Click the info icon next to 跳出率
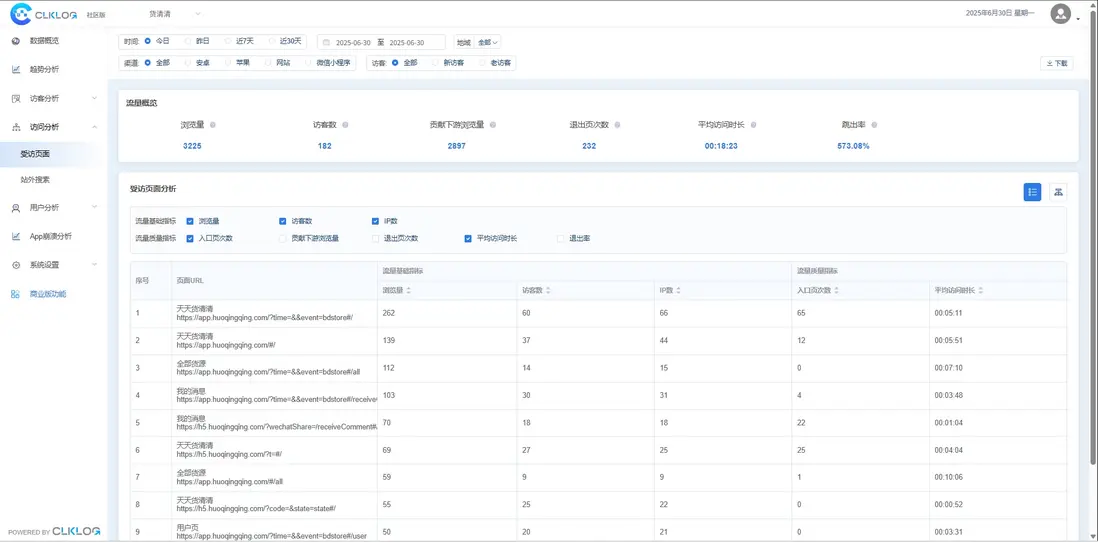Image resolution: width=1098 pixels, height=542 pixels. 874,125
